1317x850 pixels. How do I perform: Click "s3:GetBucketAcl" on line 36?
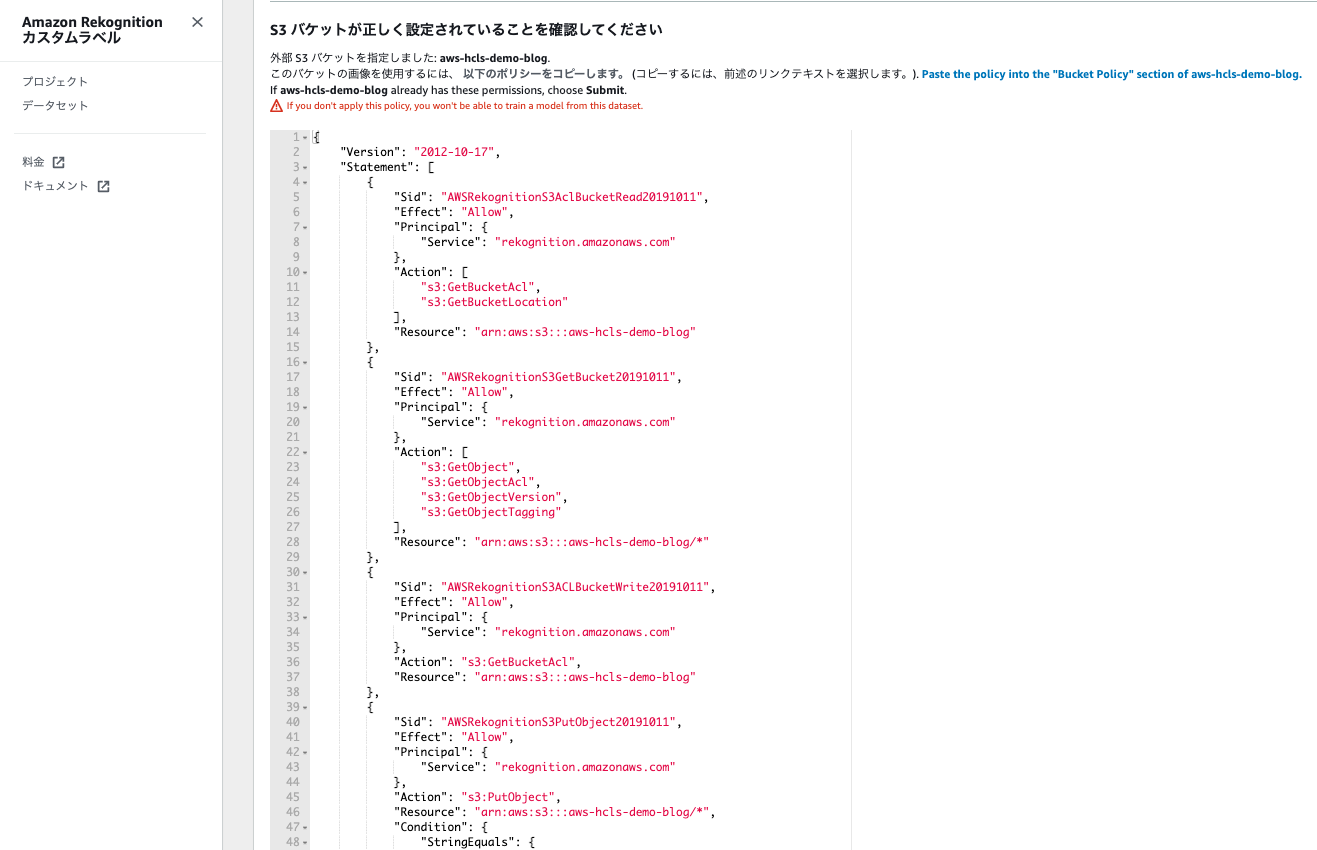[519, 662]
